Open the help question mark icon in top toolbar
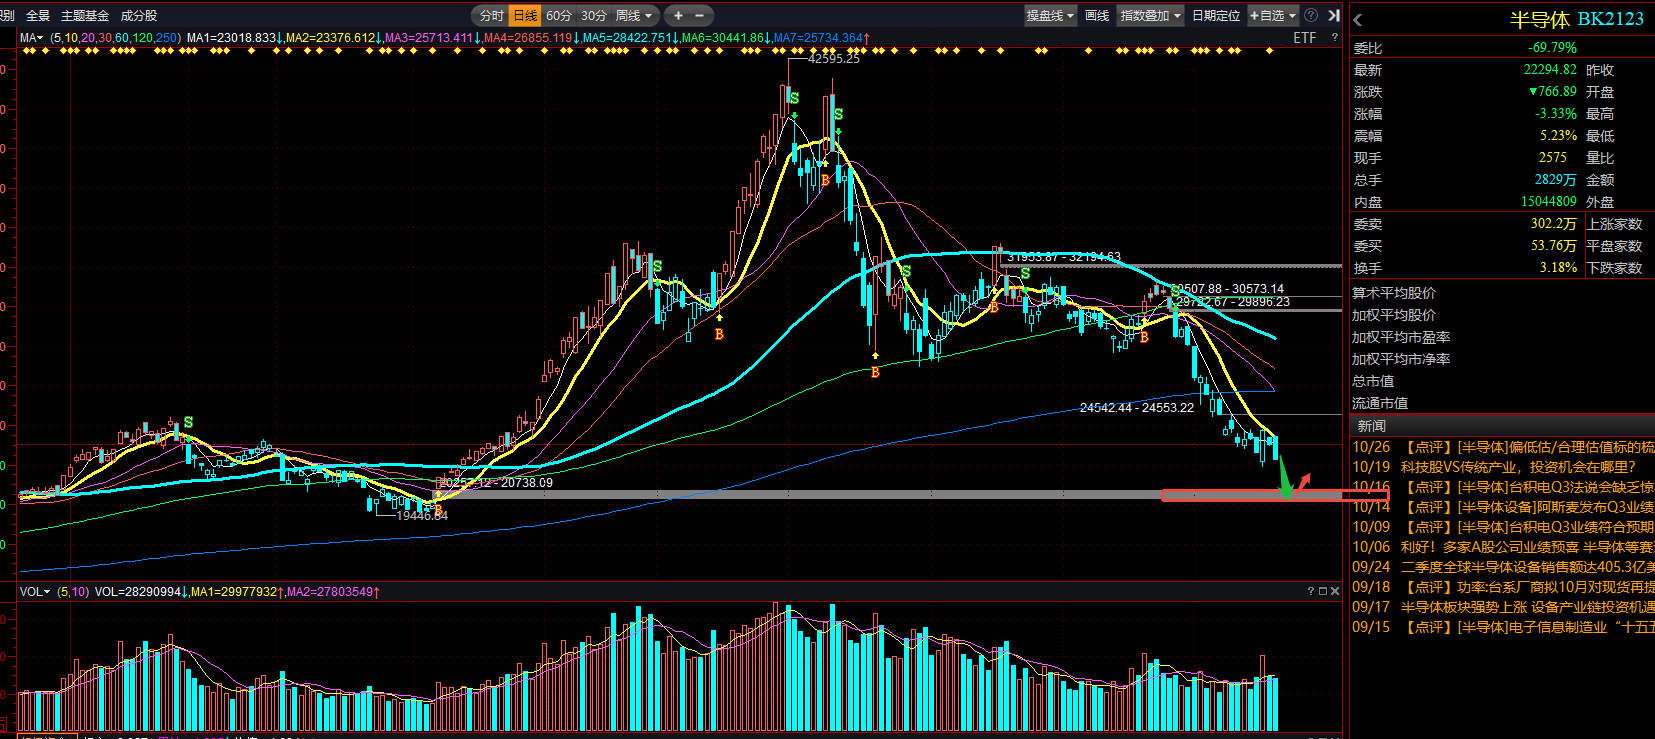 [x=1311, y=15]
